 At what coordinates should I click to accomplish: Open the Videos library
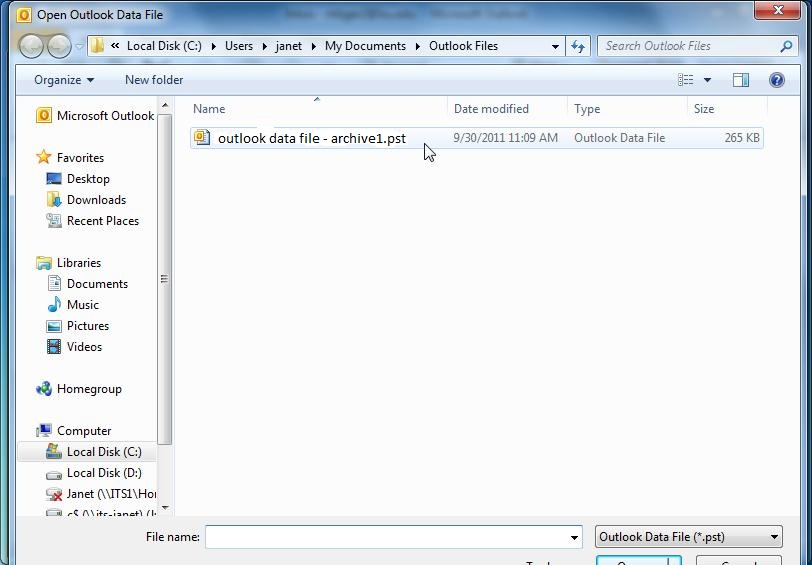84,346
